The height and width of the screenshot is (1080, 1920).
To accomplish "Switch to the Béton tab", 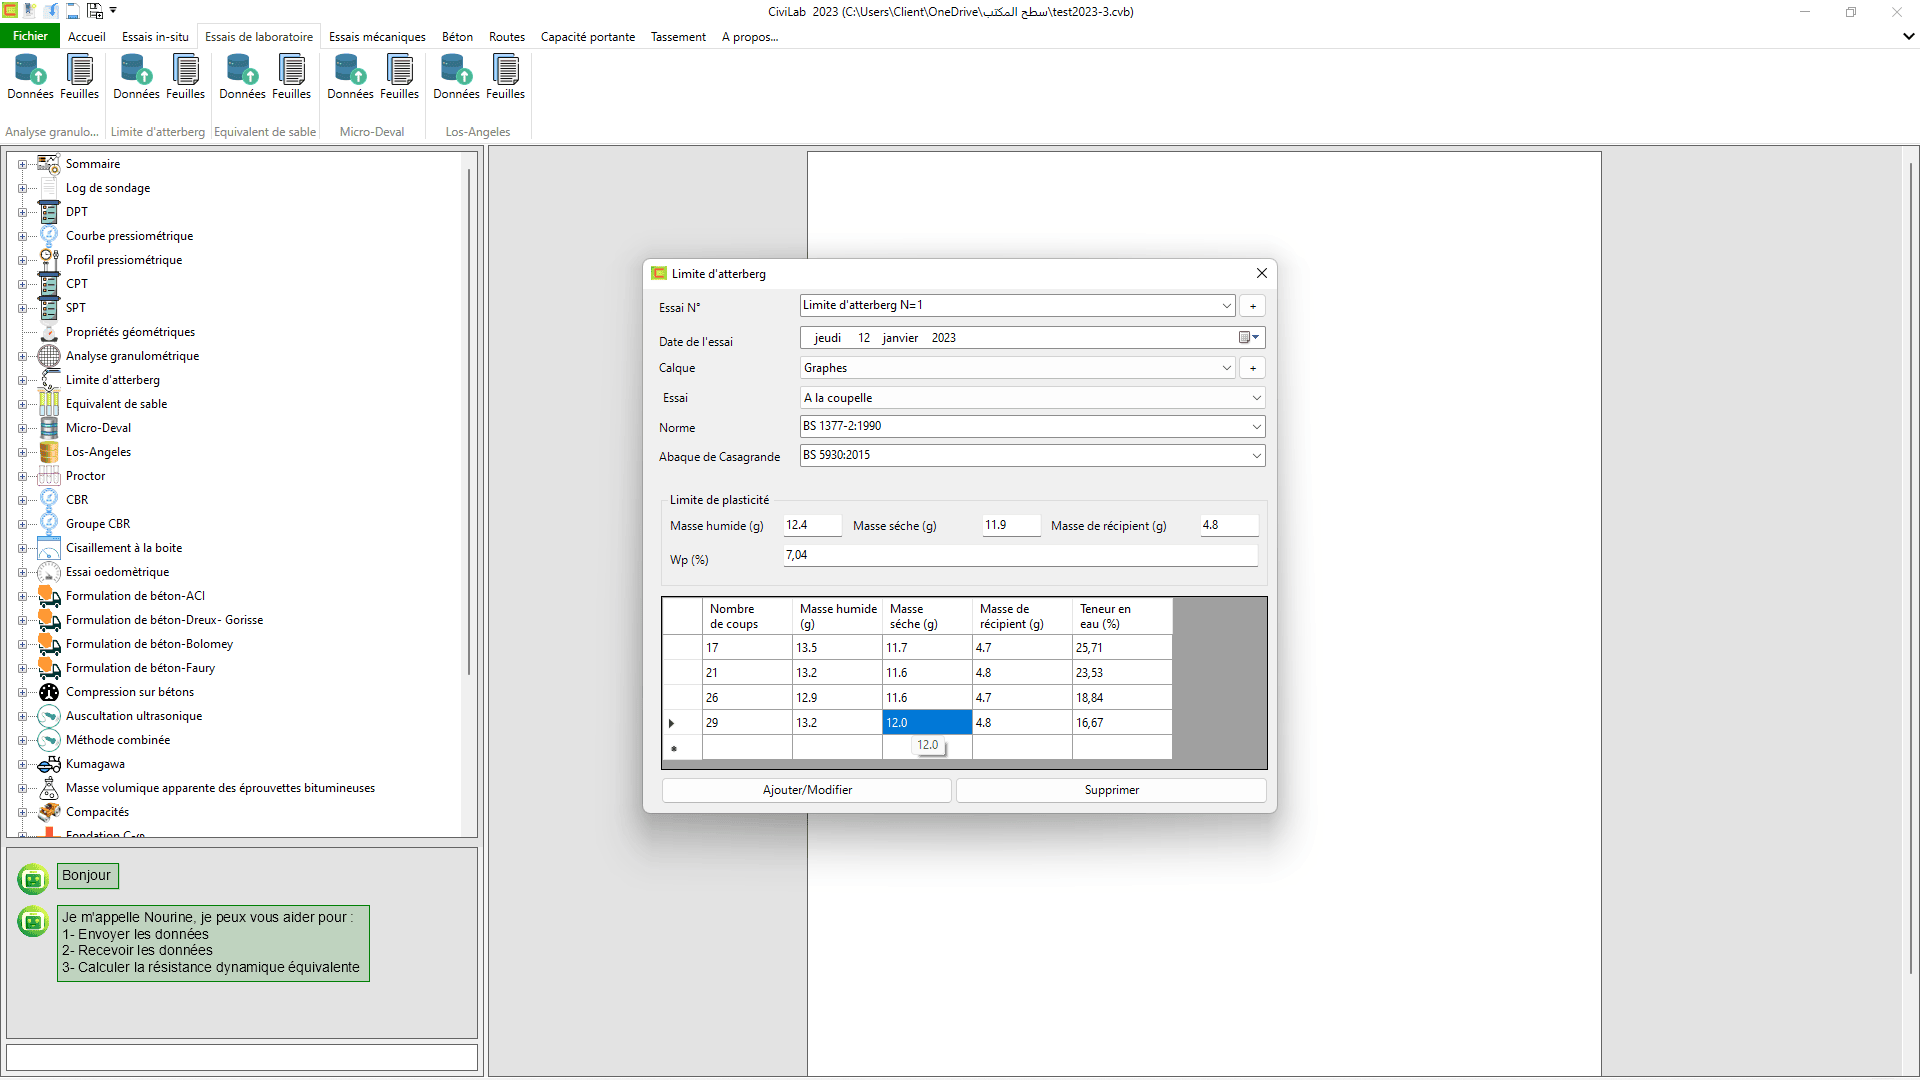I will [x=457, y=37].
